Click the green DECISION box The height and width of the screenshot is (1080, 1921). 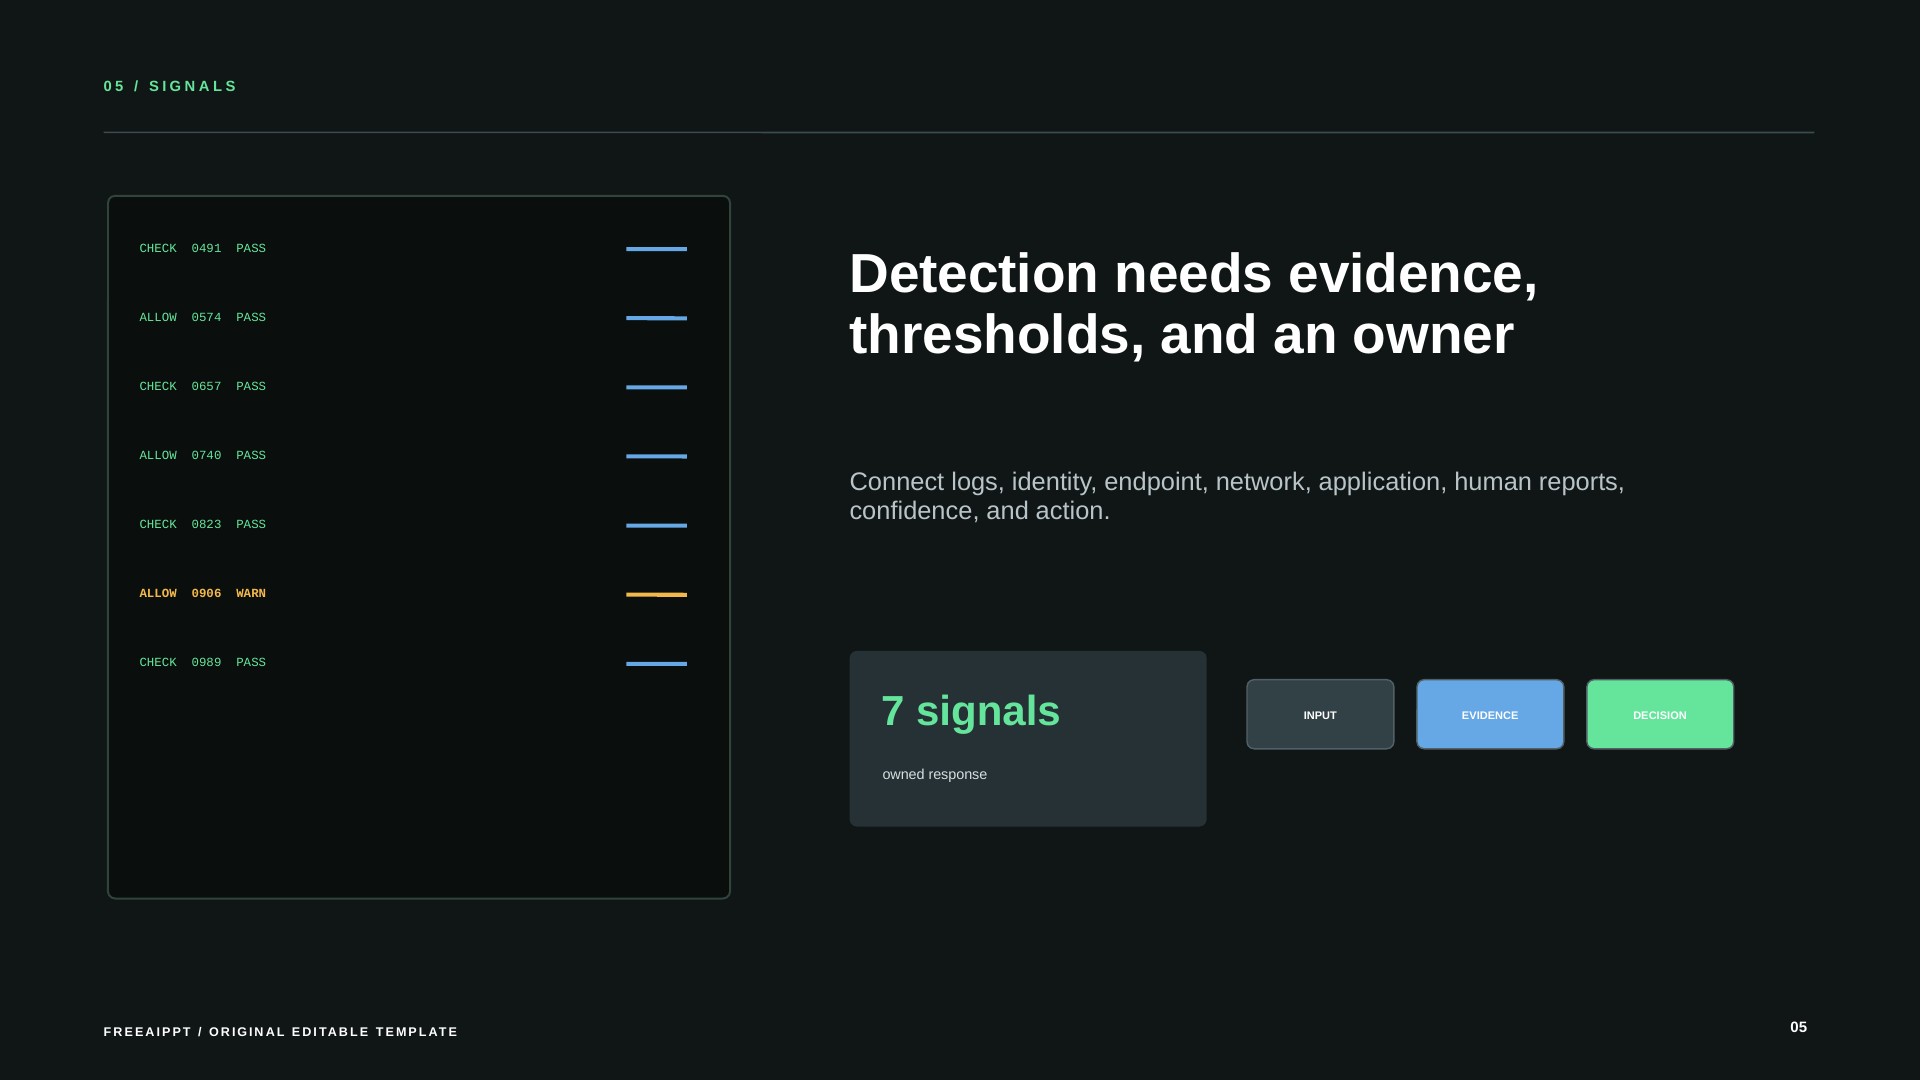1660,714
